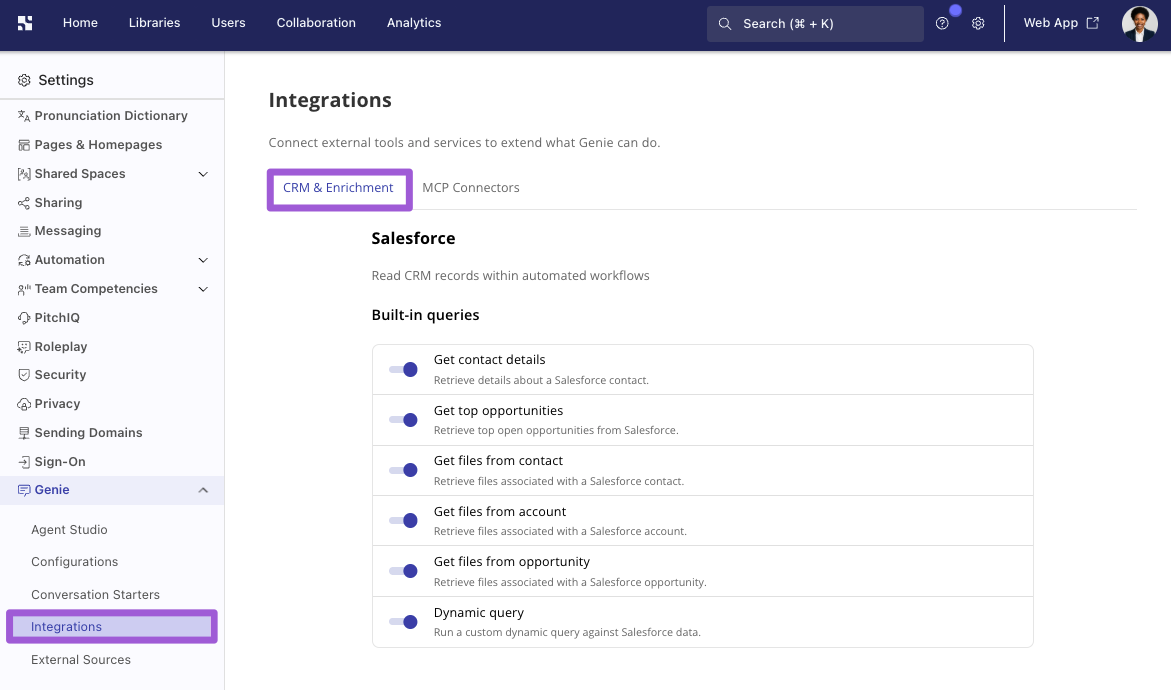Screen dimensions: 1171x690
Task: Click the PitchIQ sidebar icon
Action: coord(24,318)
